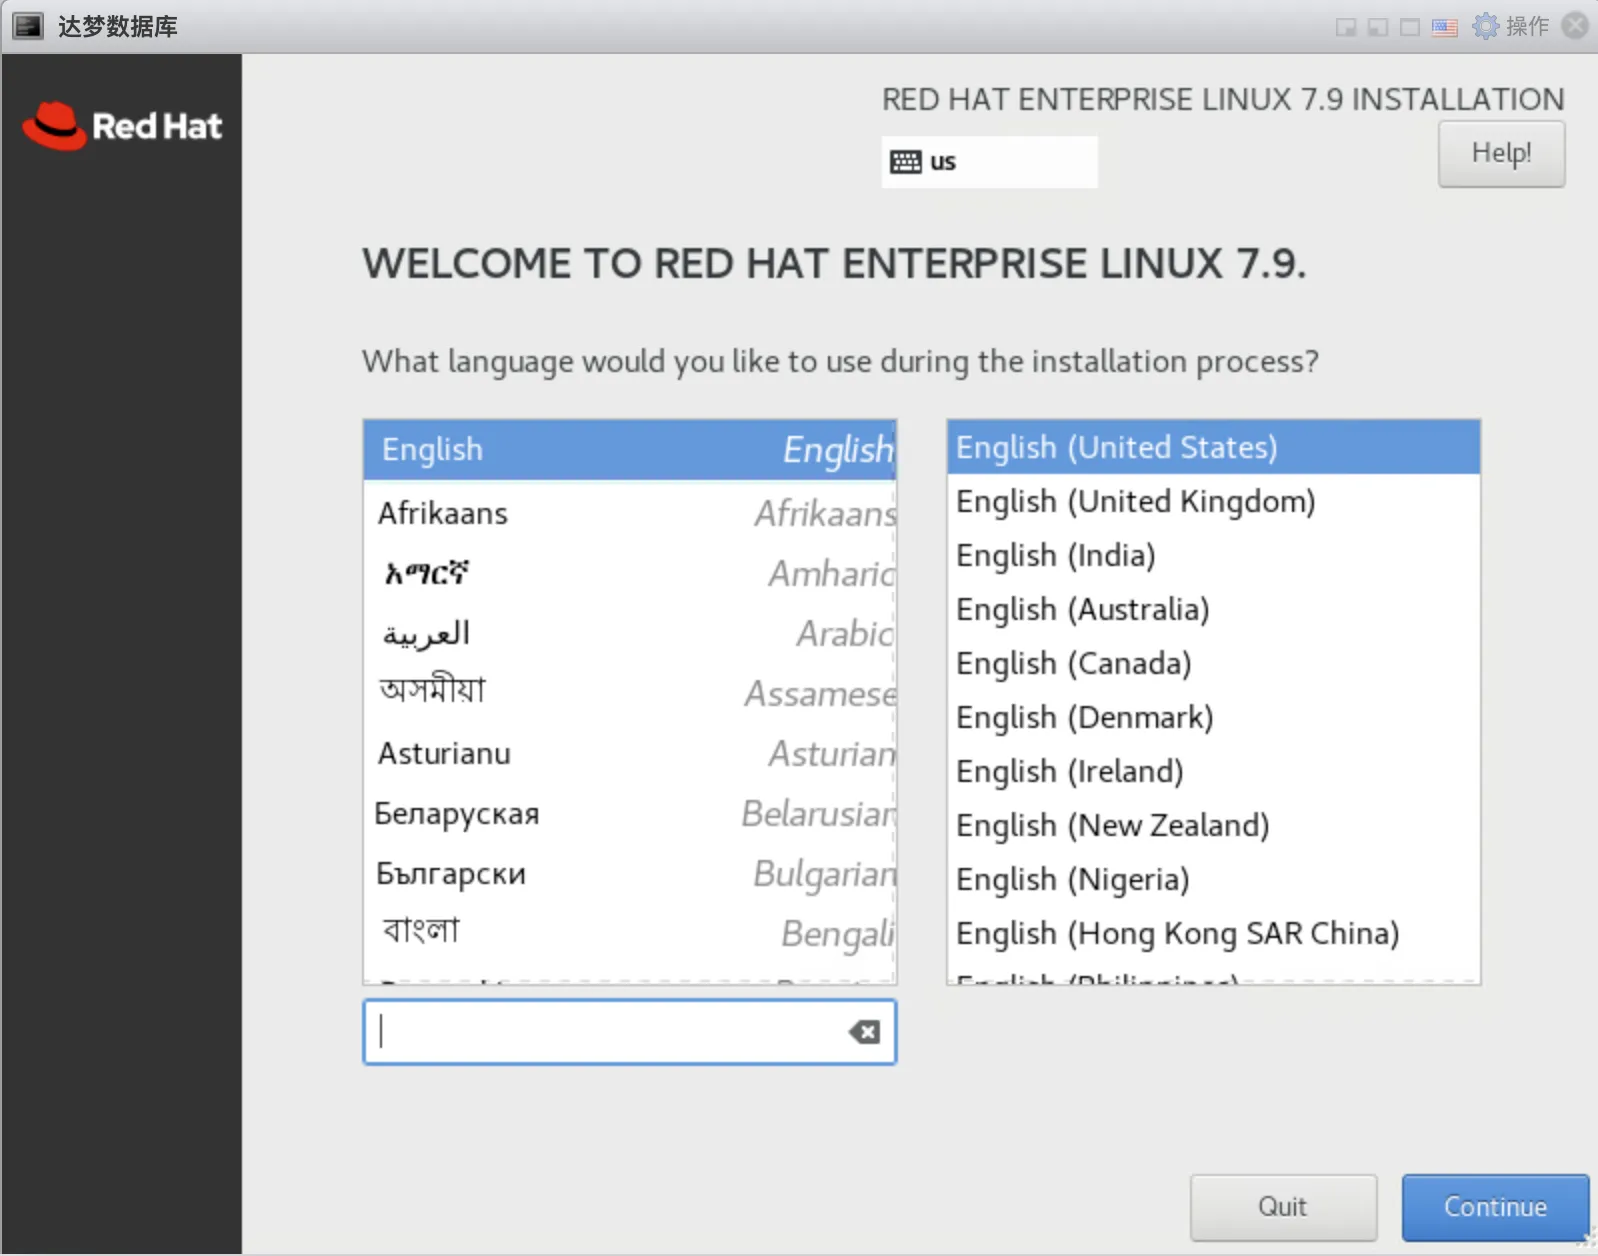Select Afrikaans in the language list
This screenshot has height=1256, width=1598.
tap(629, 513)
